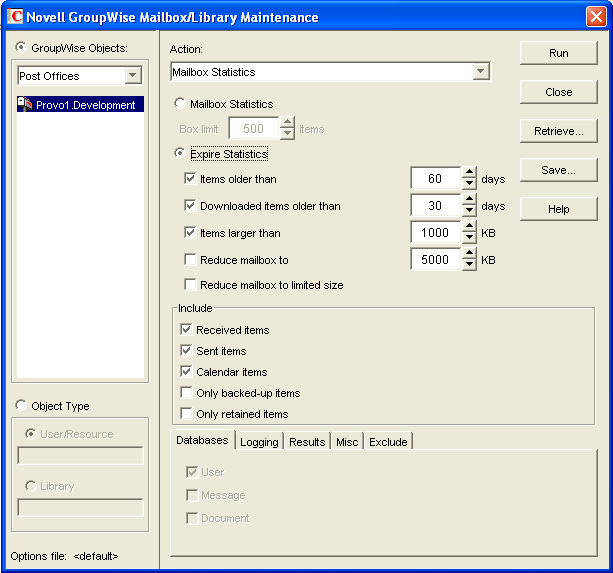Decrease the Reduce mailbox to KB value
Viewport: 613px width, 573px height.
[469, 264]
